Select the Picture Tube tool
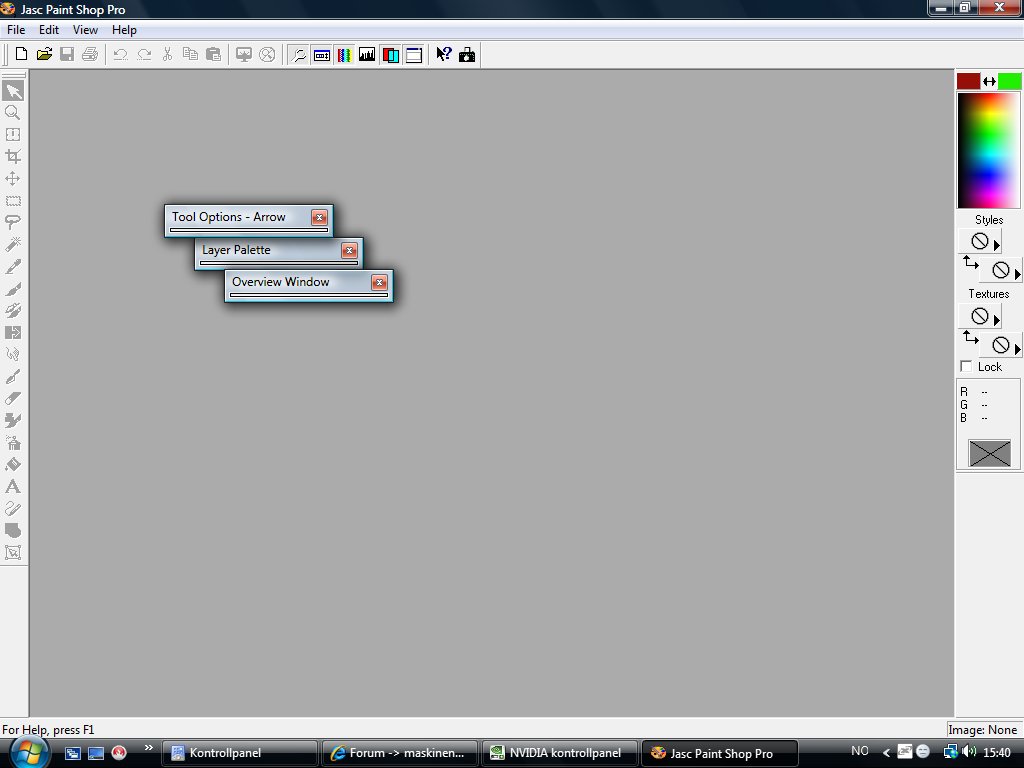This screenshot has width=1024, height=768. point(13,421)
